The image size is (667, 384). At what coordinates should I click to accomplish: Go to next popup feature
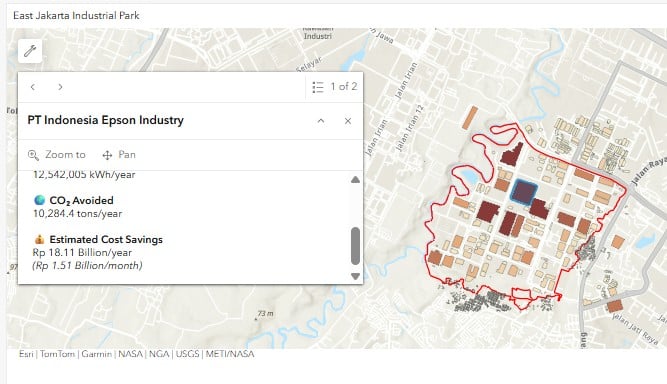tap(60, 87)
